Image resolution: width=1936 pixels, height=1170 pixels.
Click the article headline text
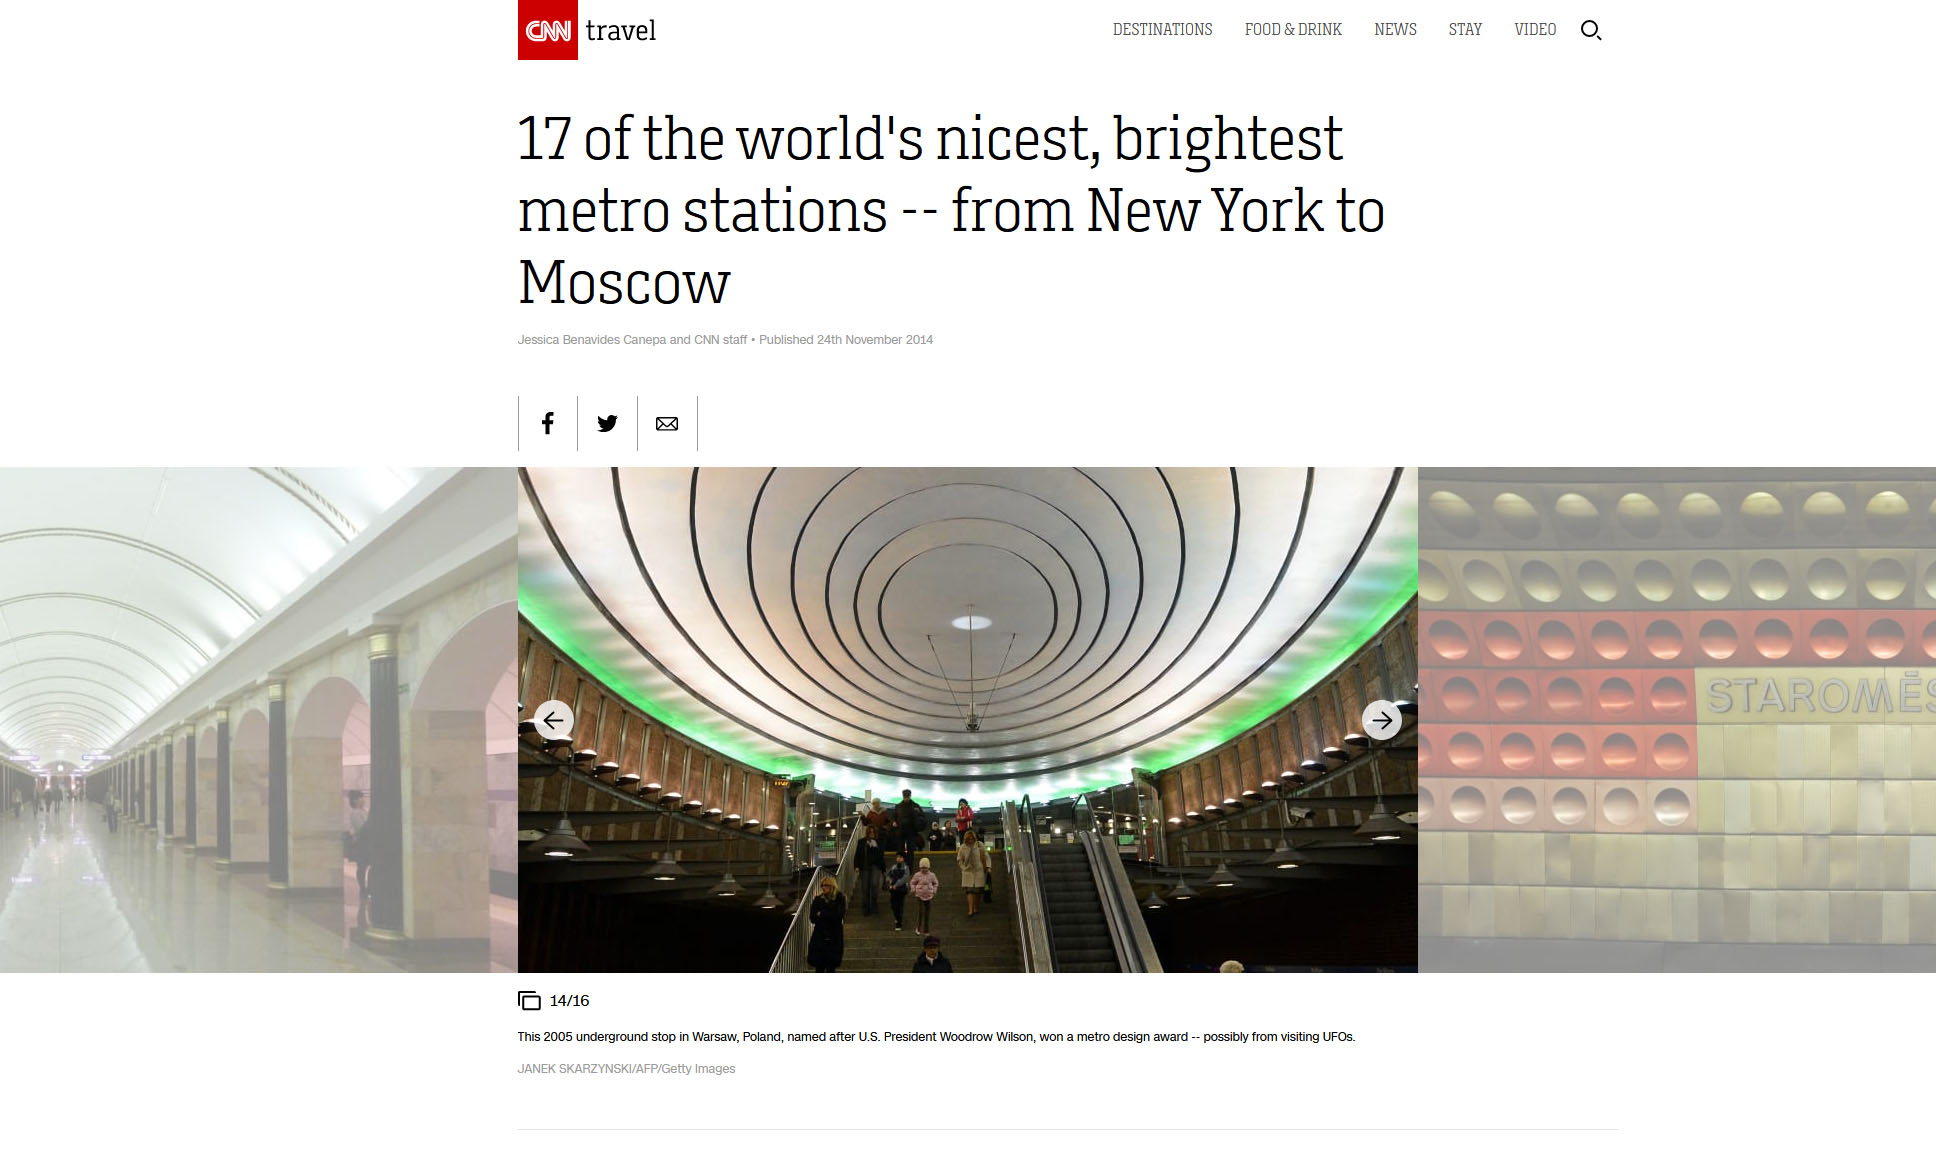(x=951, y=210)
